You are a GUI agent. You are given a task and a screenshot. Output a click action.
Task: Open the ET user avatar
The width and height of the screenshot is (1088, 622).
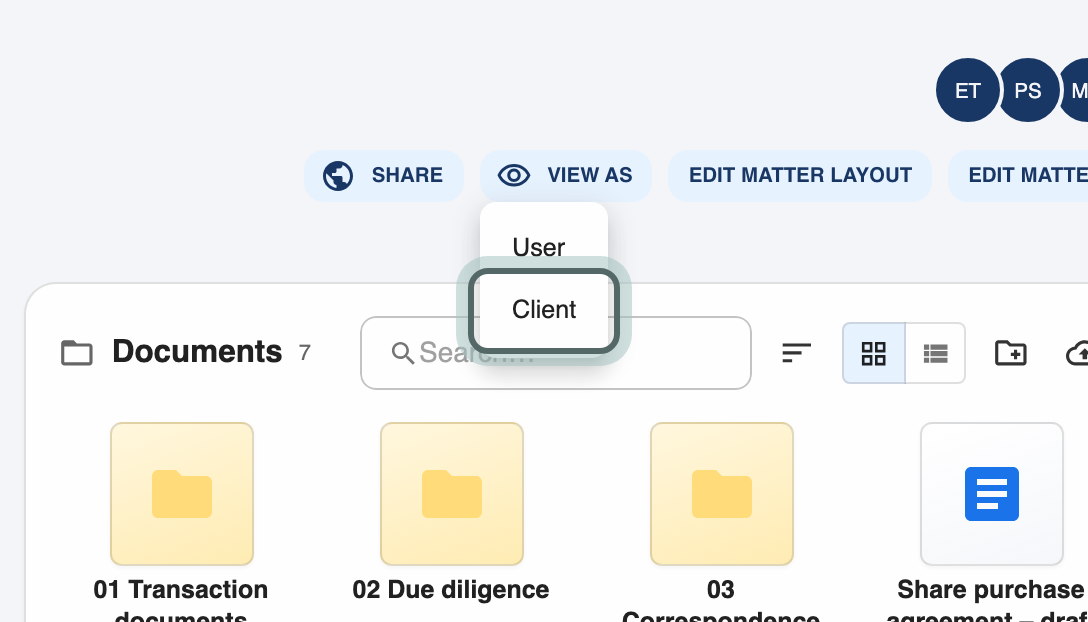click(967, 90)
